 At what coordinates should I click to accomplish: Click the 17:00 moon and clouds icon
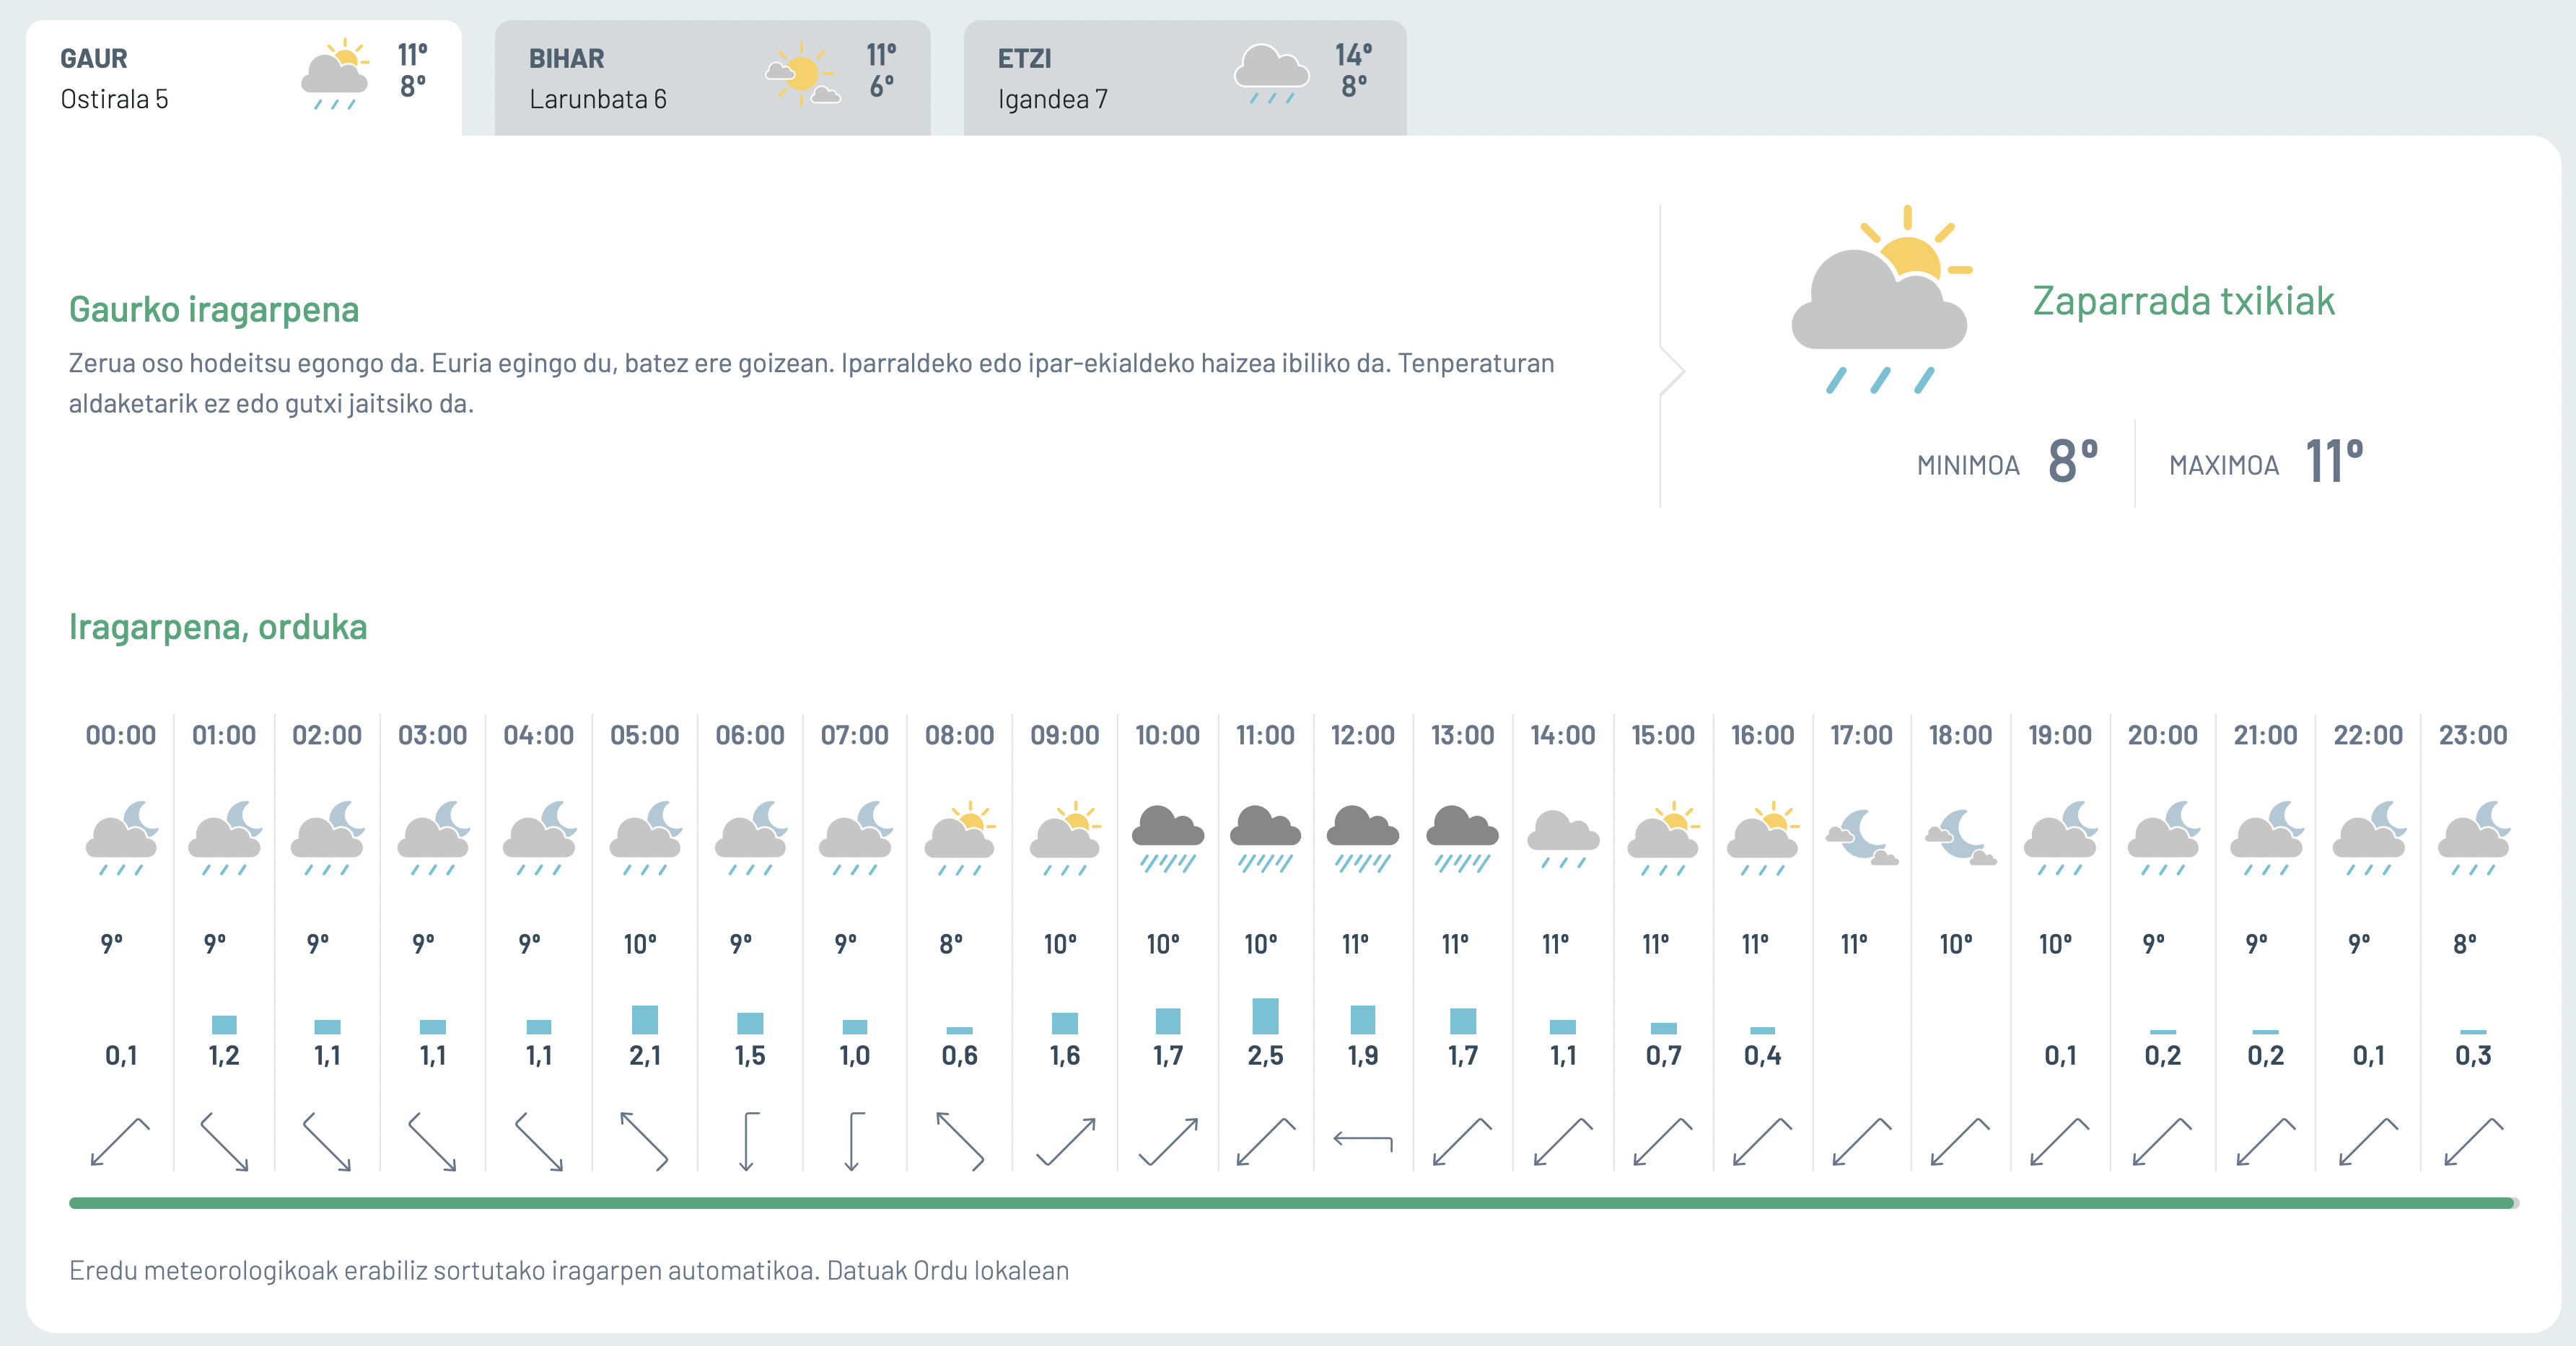tap(1861, 836)
